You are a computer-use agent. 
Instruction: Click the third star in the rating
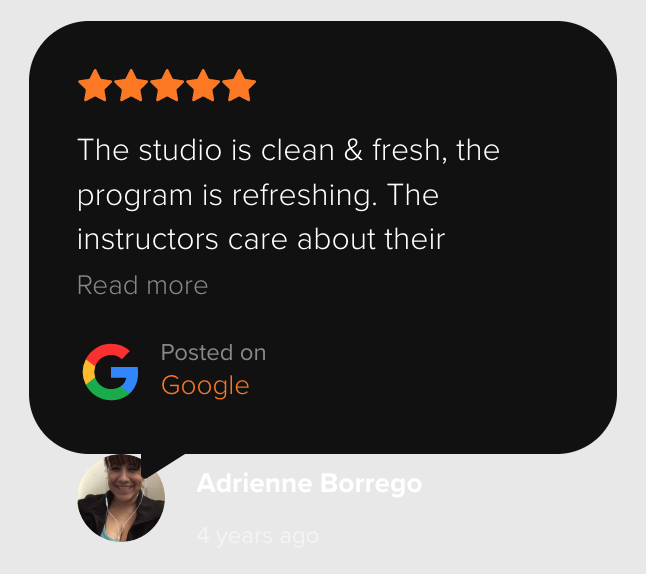tap(167, 85)
